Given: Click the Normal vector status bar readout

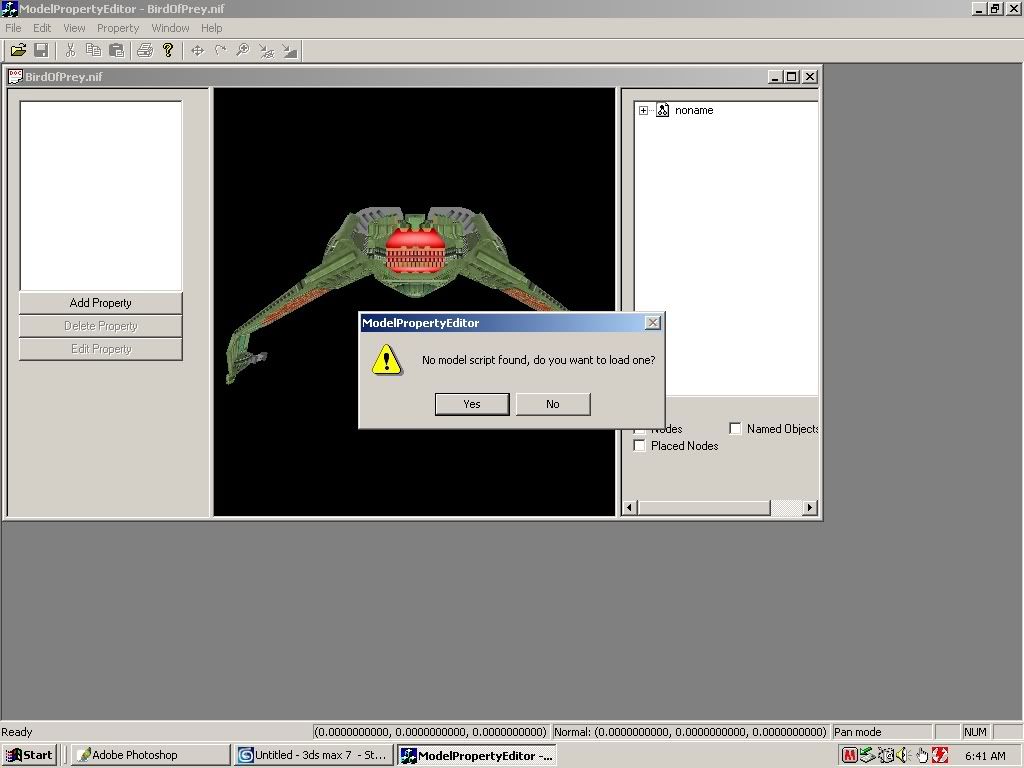Looking at the screenshot, I should click(x=690, y=732).
